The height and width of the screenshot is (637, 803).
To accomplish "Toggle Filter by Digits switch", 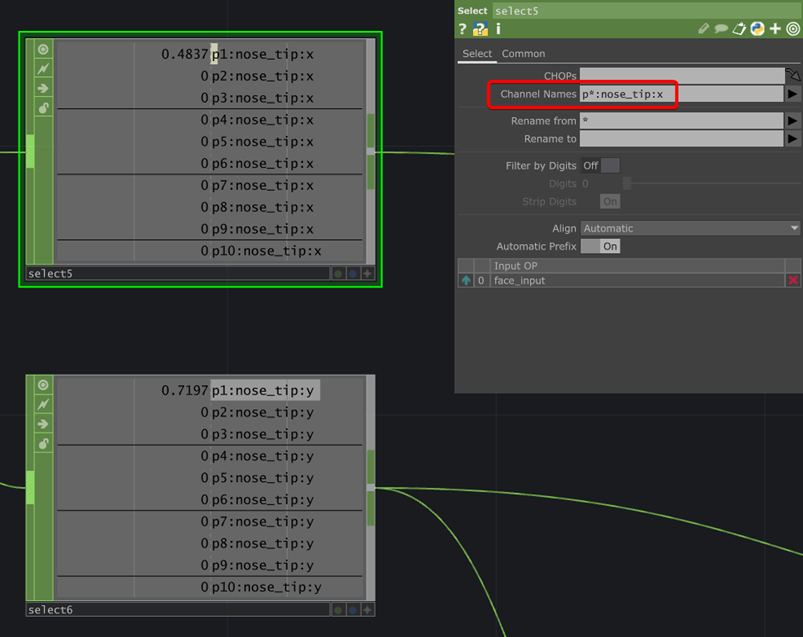I will 600,166.
